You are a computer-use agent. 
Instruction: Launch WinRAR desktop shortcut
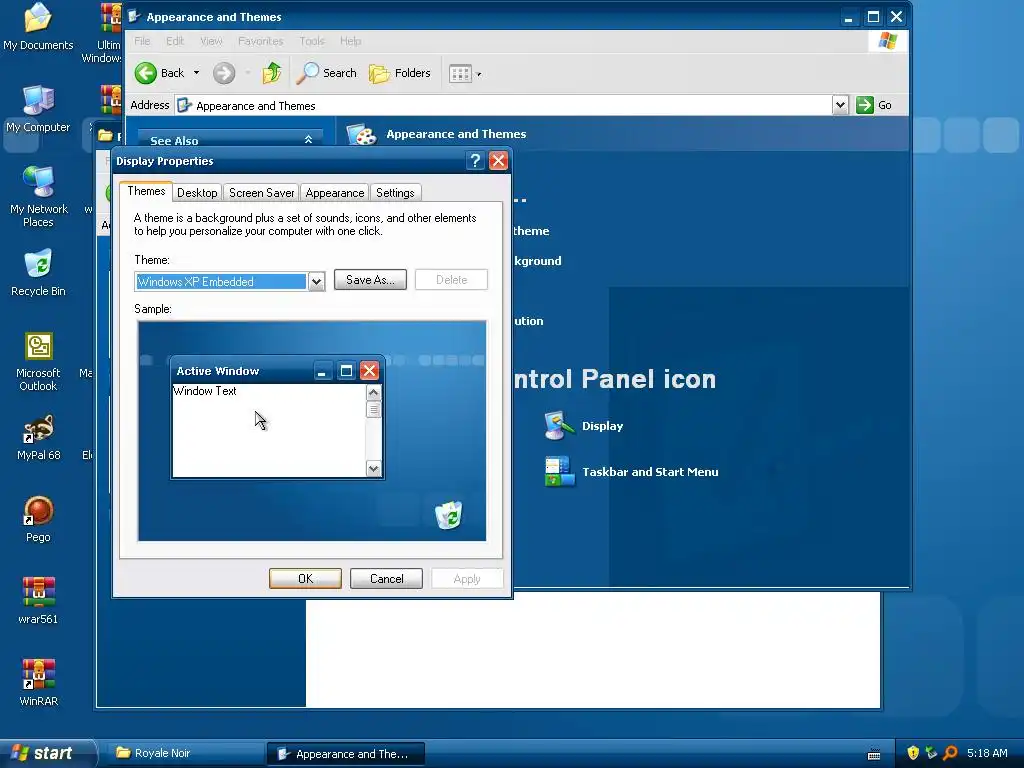coord(39,683)
